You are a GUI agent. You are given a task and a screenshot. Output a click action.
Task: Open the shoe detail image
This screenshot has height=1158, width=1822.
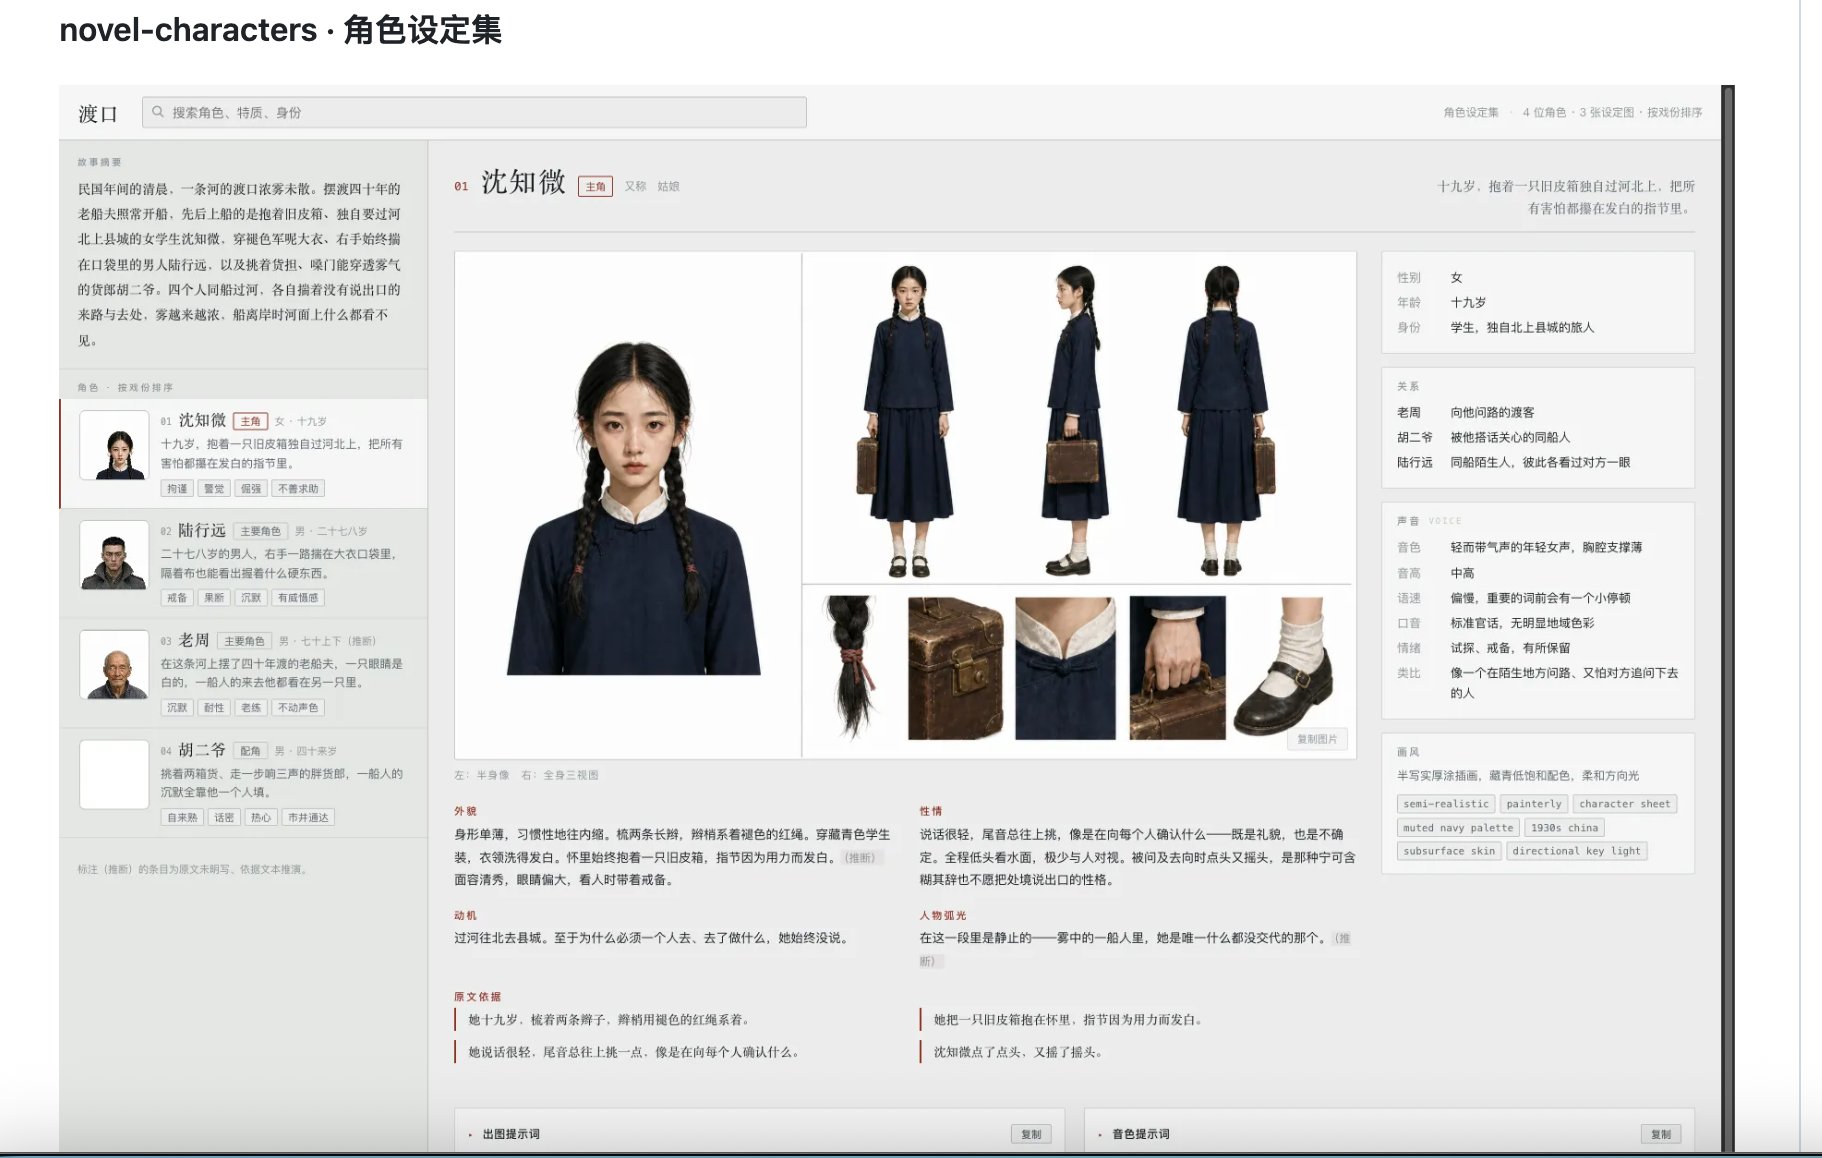click(1286, 665)
